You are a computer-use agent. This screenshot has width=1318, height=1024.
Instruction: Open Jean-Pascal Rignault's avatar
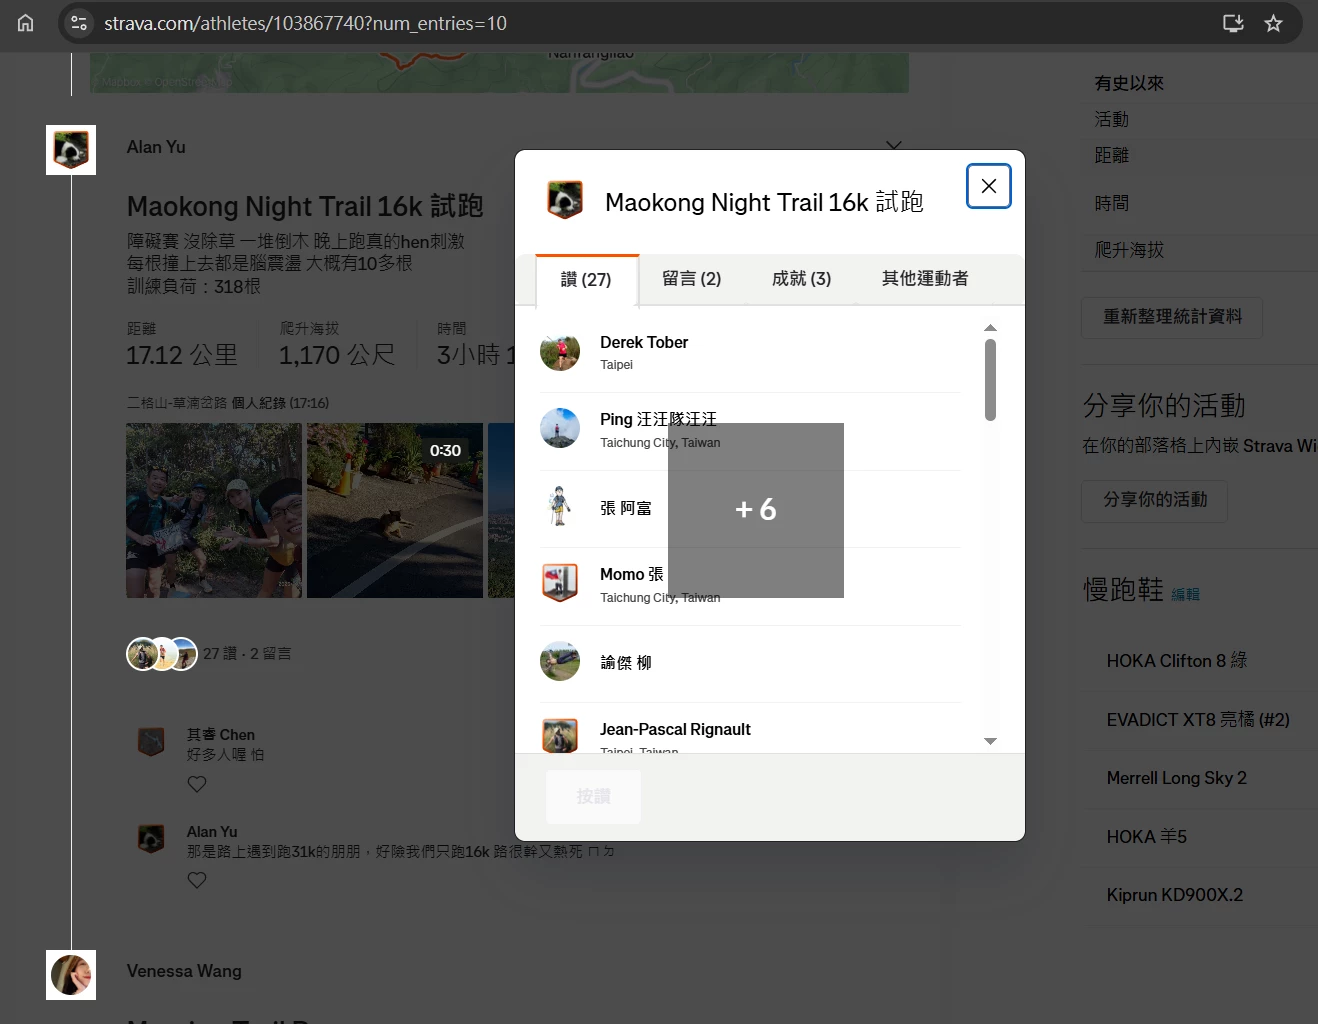point(560,736)
